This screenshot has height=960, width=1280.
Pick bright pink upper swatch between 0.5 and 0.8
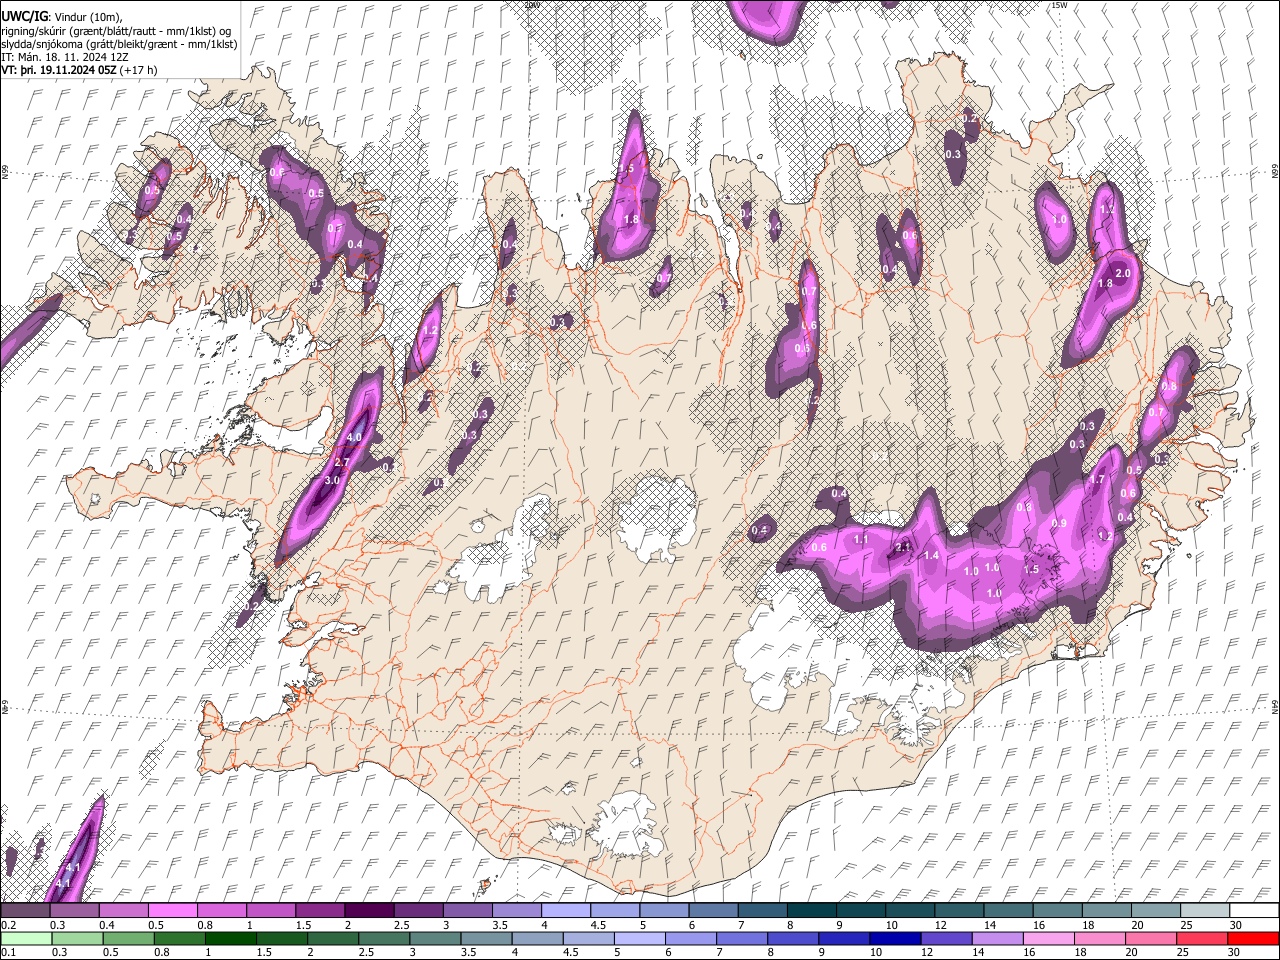point(172,911)
